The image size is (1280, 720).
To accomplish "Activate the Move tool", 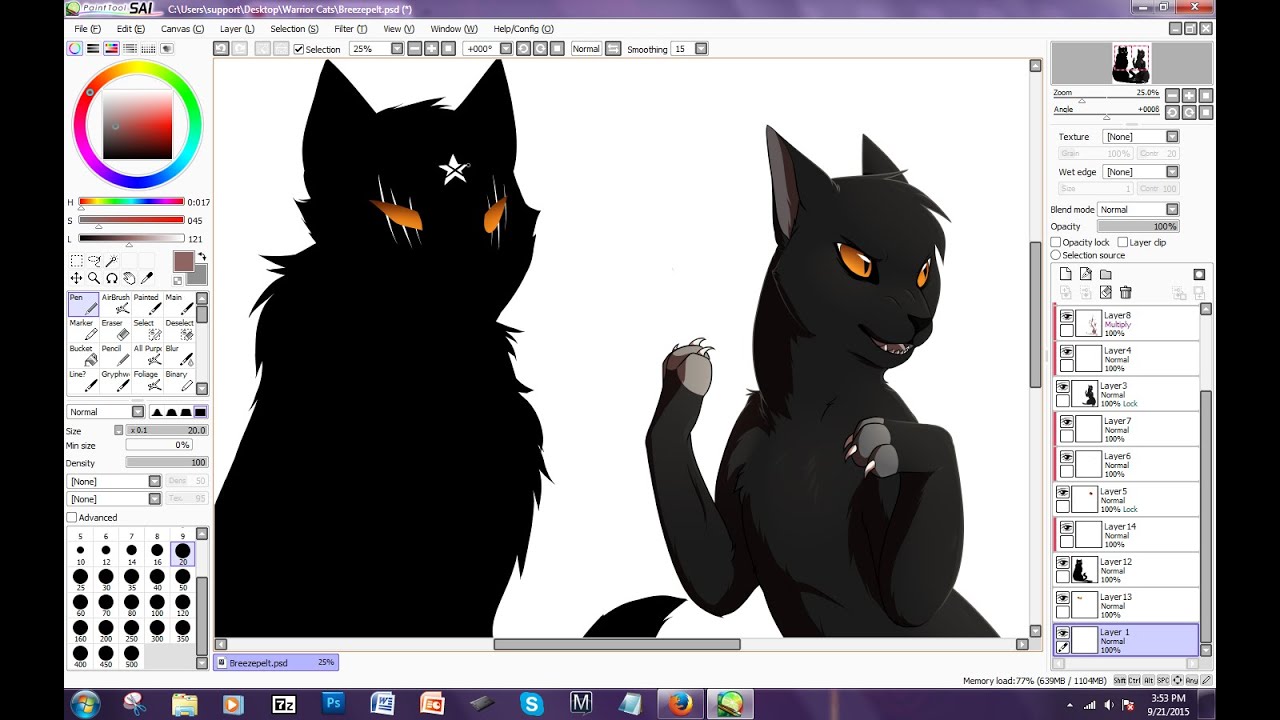I will pyautogui.click(x=76, y=278).
